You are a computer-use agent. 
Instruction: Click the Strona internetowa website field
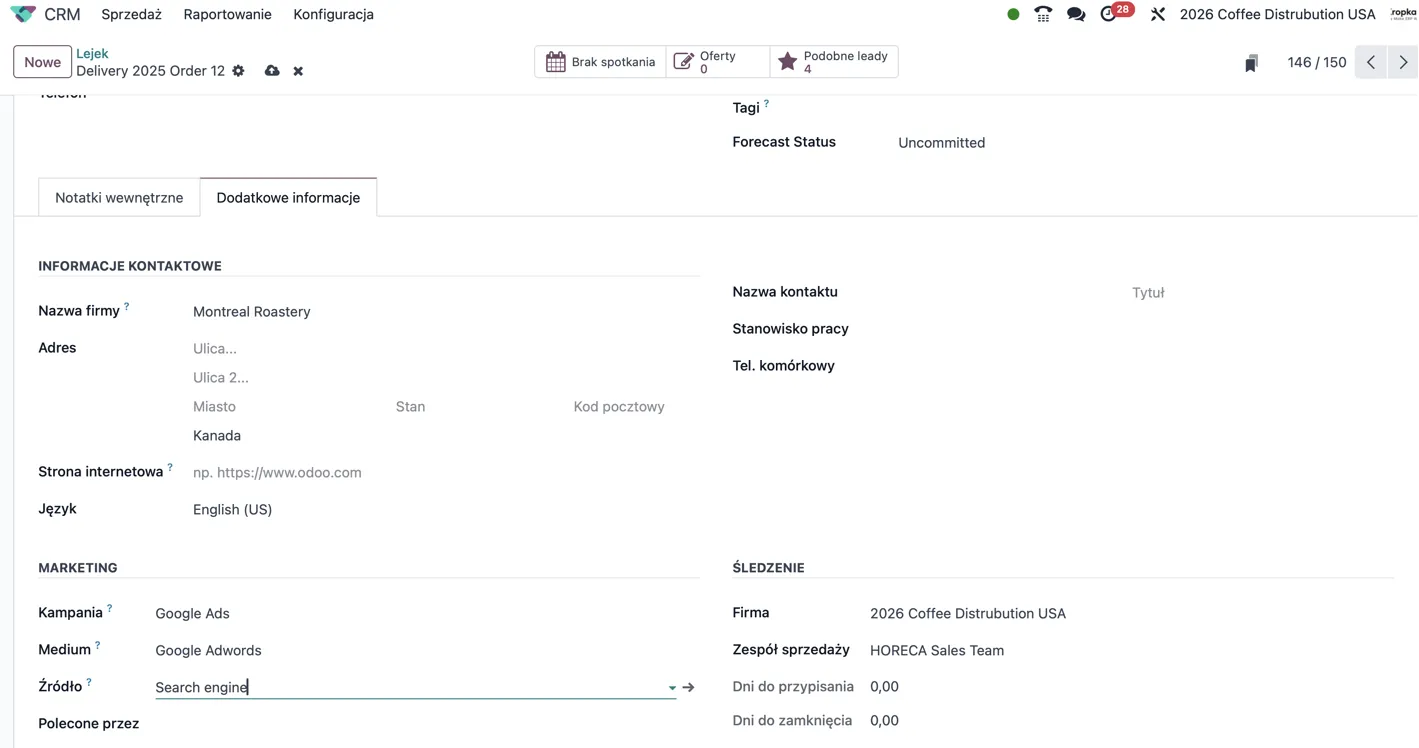(x=446, y=472)
